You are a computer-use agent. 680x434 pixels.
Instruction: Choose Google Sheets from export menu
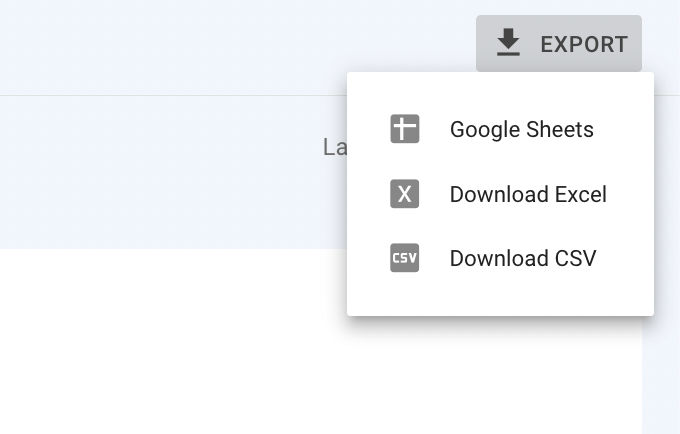click(500, 129)
